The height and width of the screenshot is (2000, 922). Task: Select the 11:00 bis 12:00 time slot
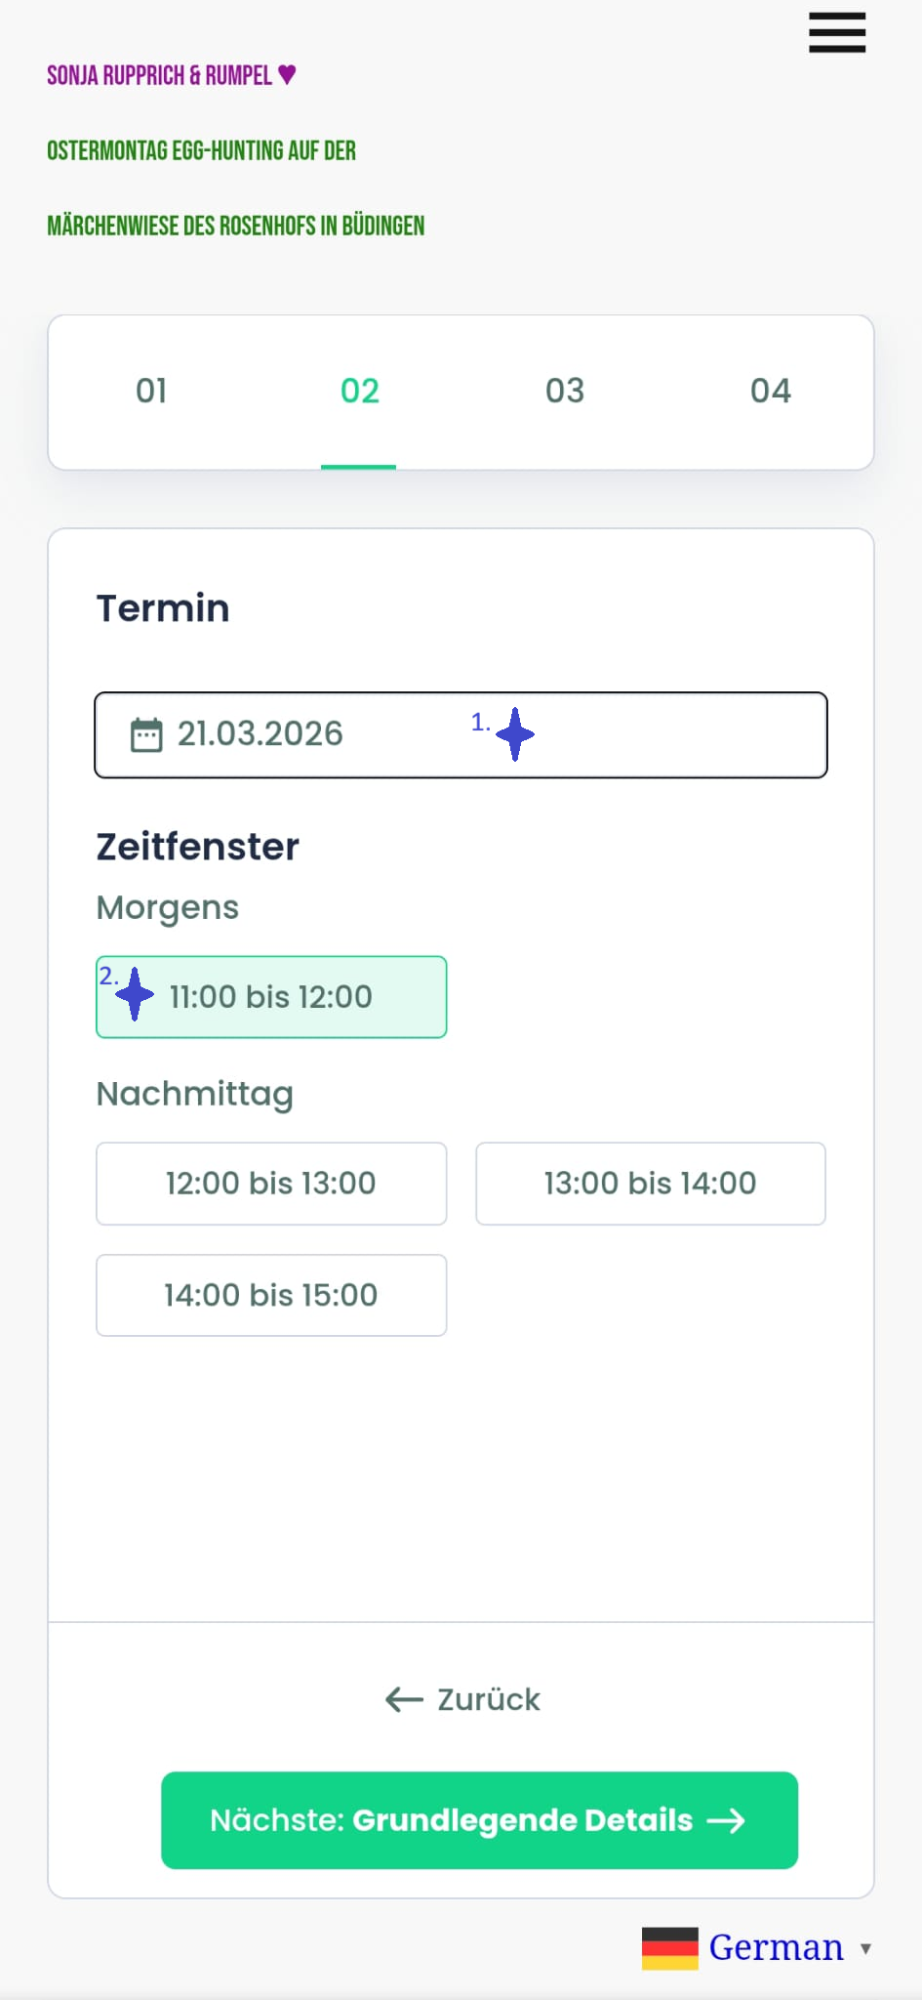coord(271,997)
